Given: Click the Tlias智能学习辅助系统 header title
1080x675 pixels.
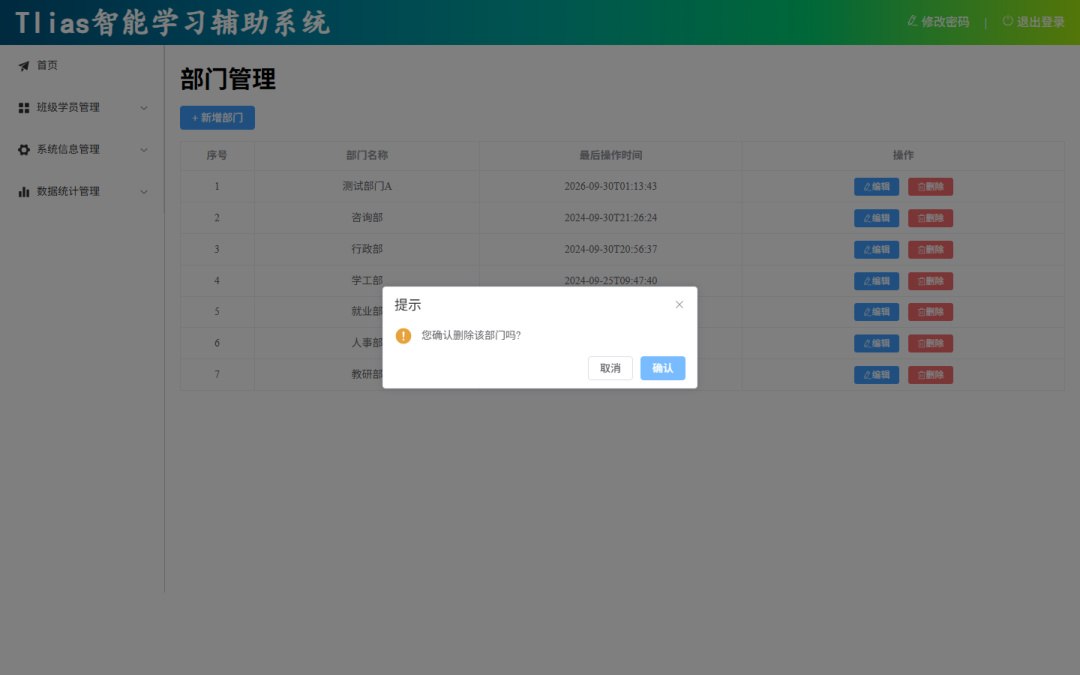Looking at the screenshot, I should tap(172, 23).
